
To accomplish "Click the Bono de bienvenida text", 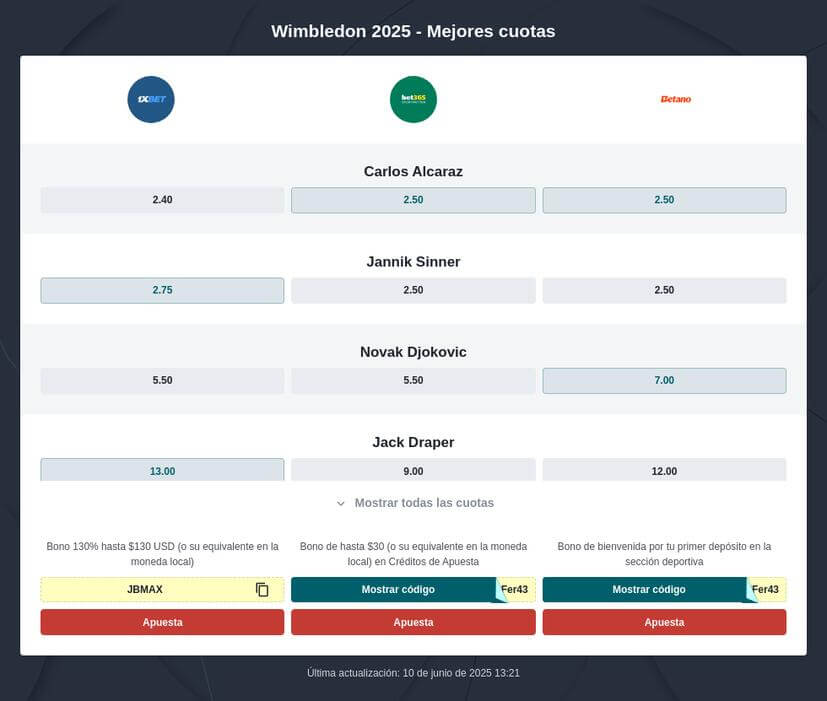I will 664,554.
